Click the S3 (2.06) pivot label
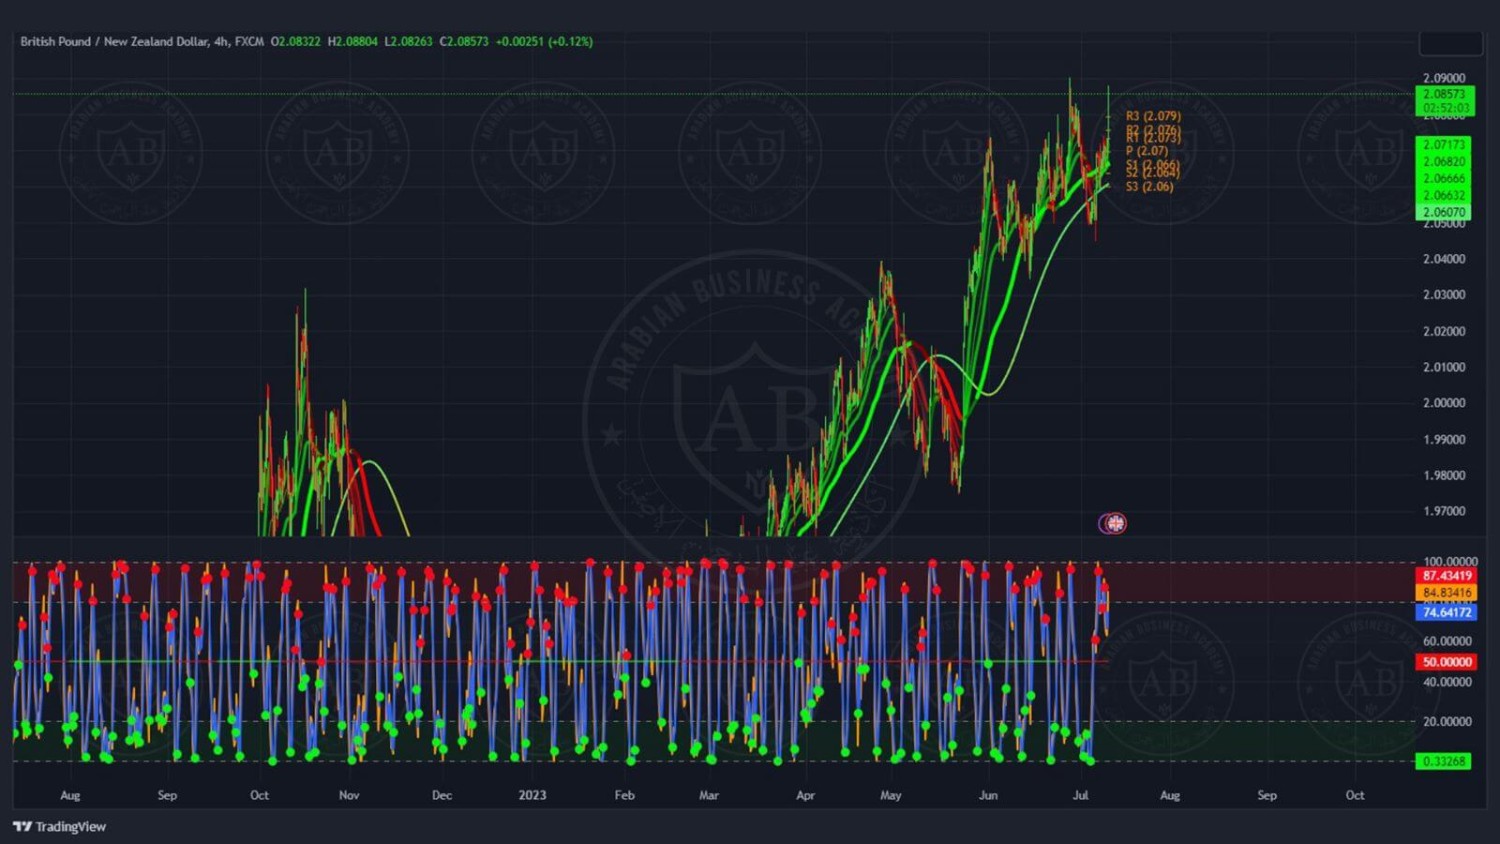Image resolution: width=1500 pixels, height=844 pixels. [1149, 187]
